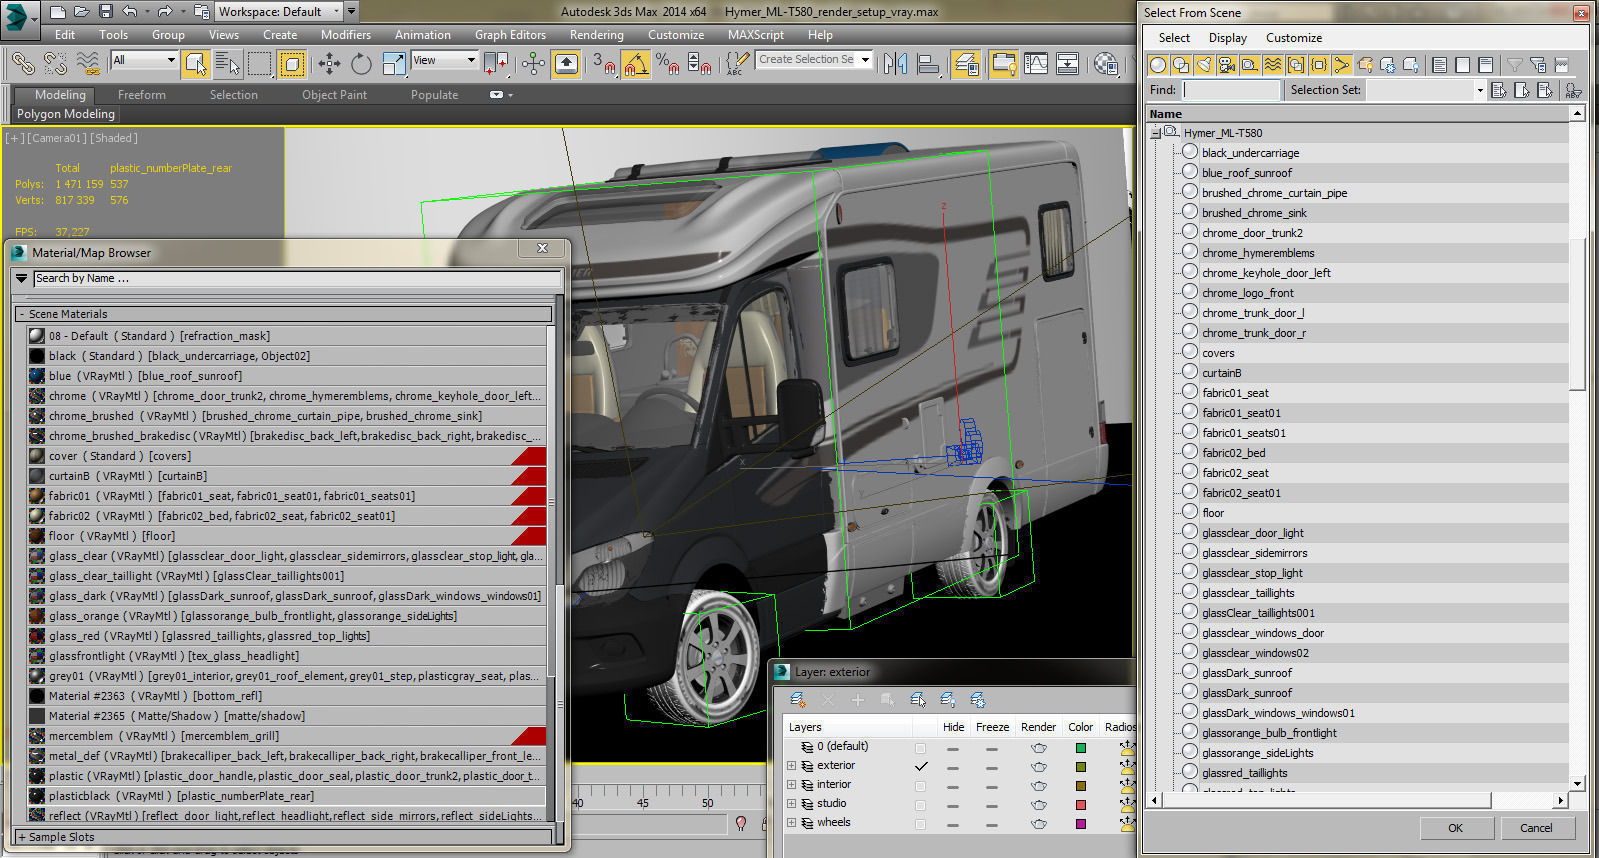The height and width of the screenshot is (858, 1599).
Task: Open the View reference coordinate dropdown
Action: [444, 60]
